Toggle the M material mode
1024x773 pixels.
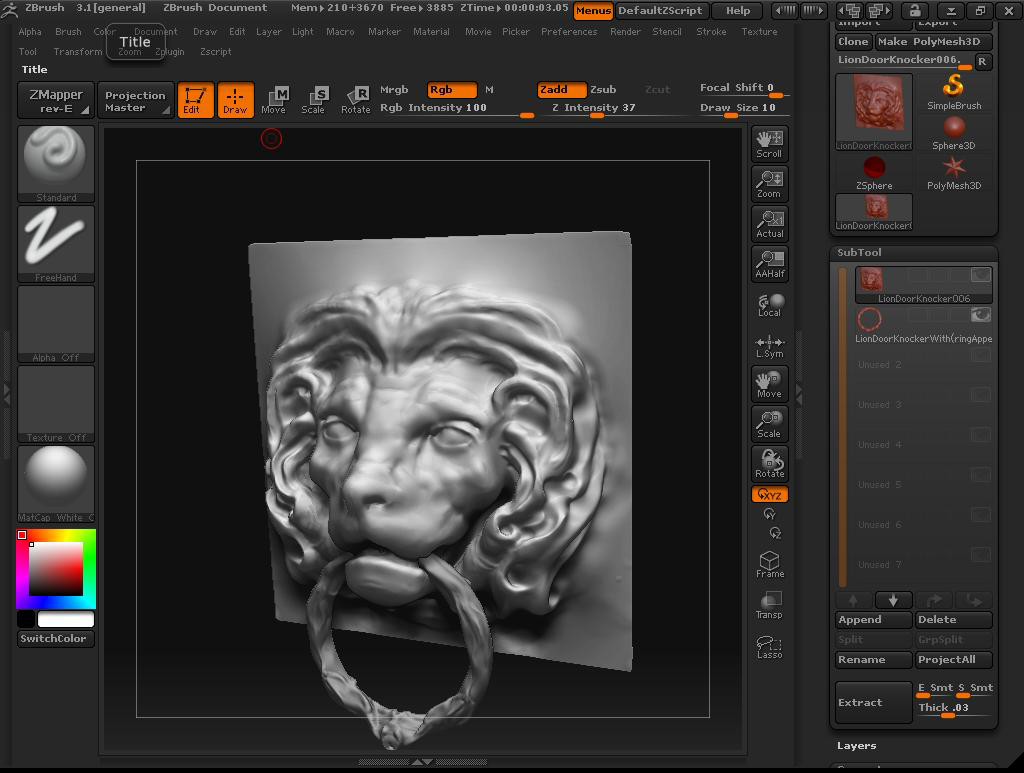(x=489, y=89)
